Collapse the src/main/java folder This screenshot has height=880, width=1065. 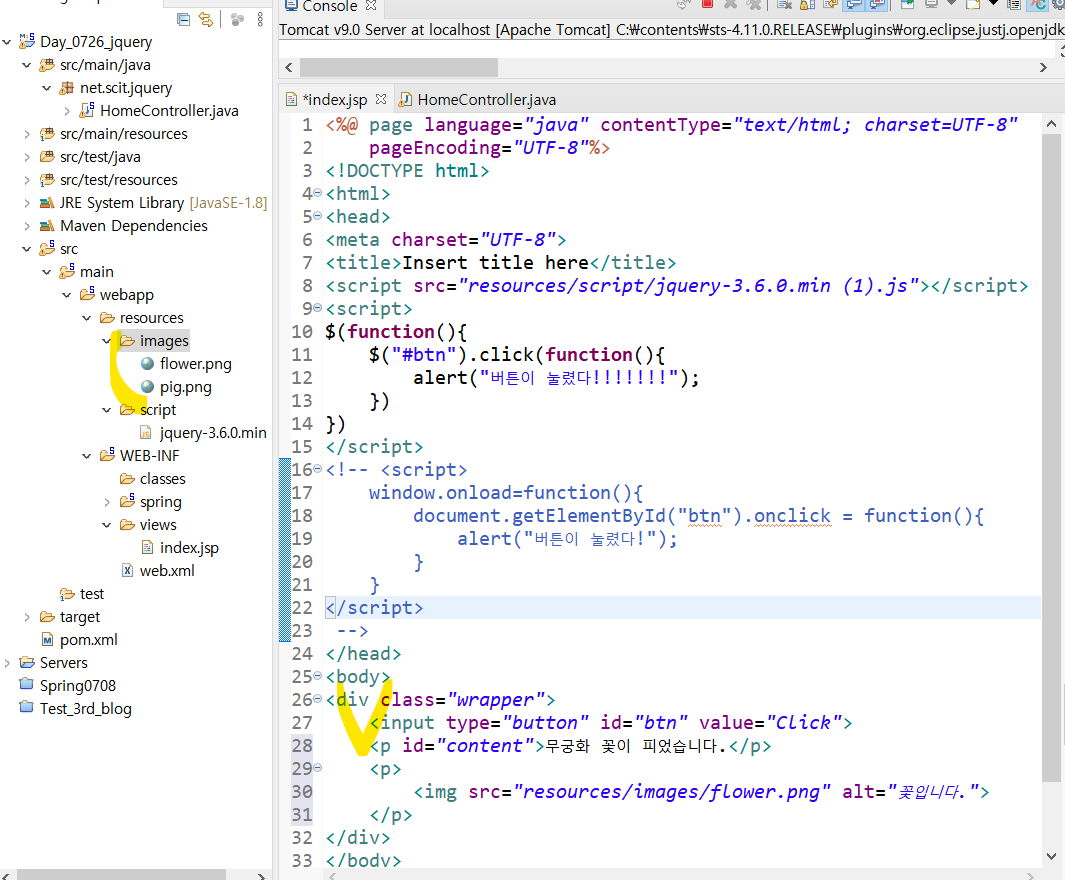[26, 65]
